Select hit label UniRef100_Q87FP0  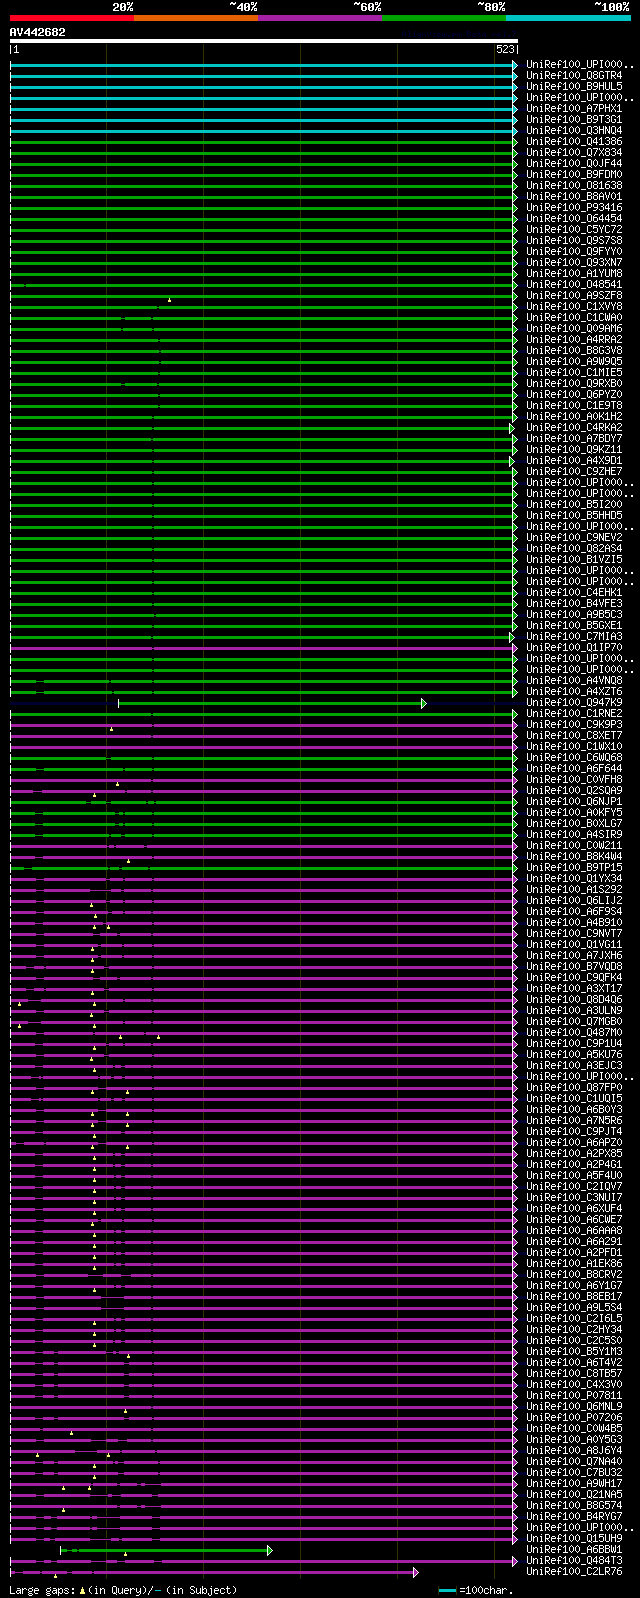pyautogui.click(x=574, y=1088)
